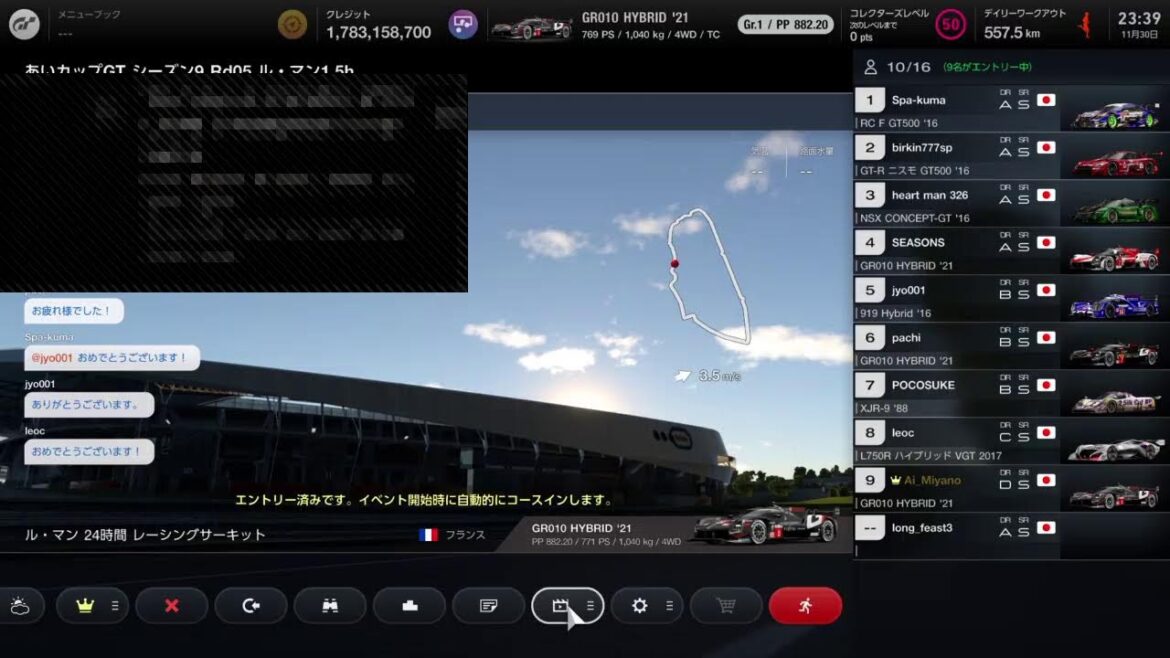Click the 919 Hybrid '16 car name

coord(895,313)
